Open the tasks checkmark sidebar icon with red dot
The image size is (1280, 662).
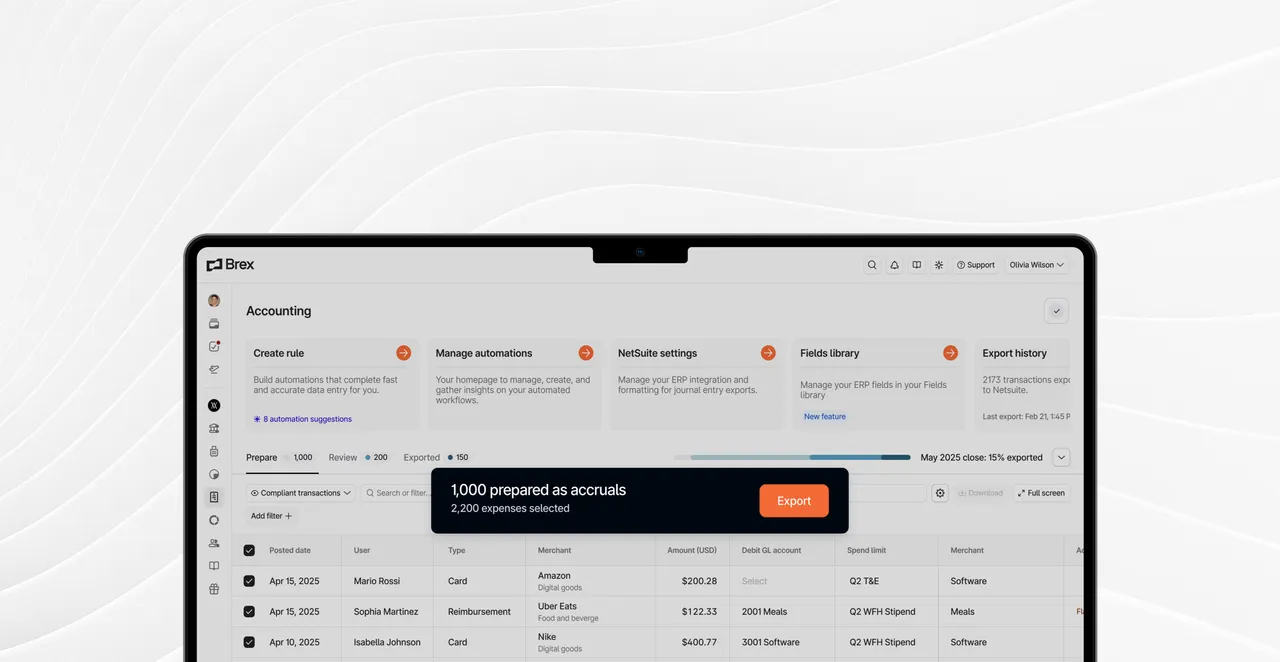coord(214,346)
